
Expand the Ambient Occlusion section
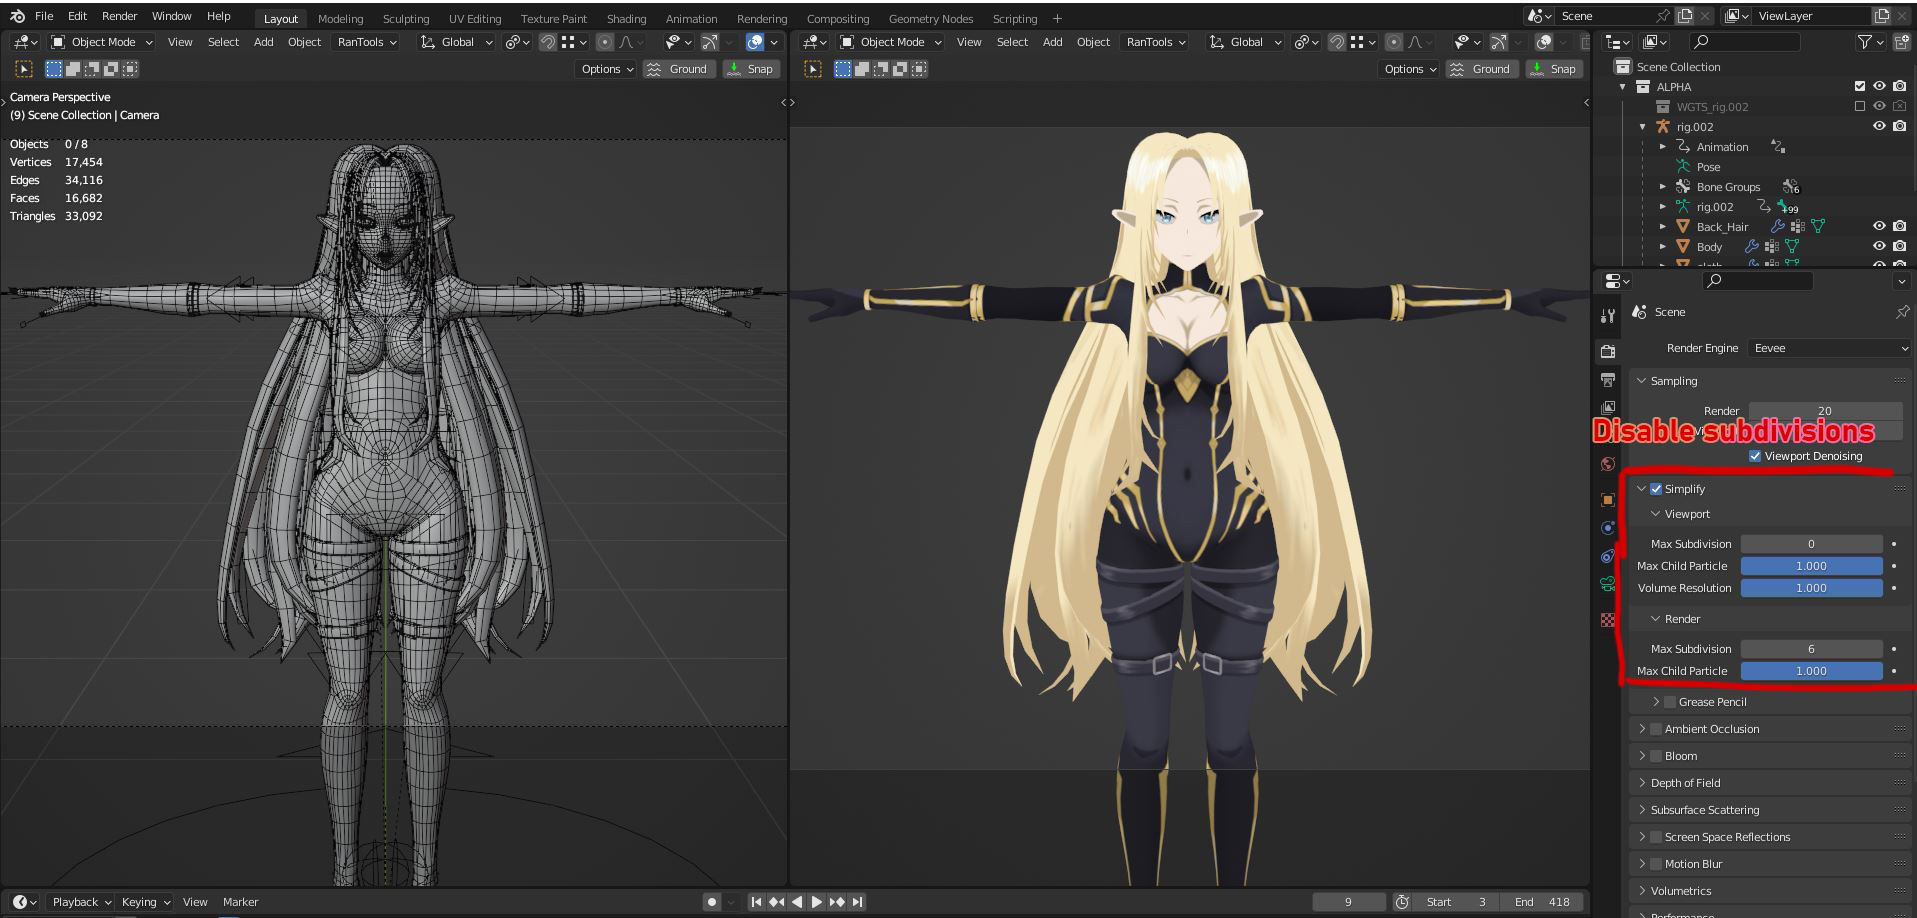[x=1643, y=729]
